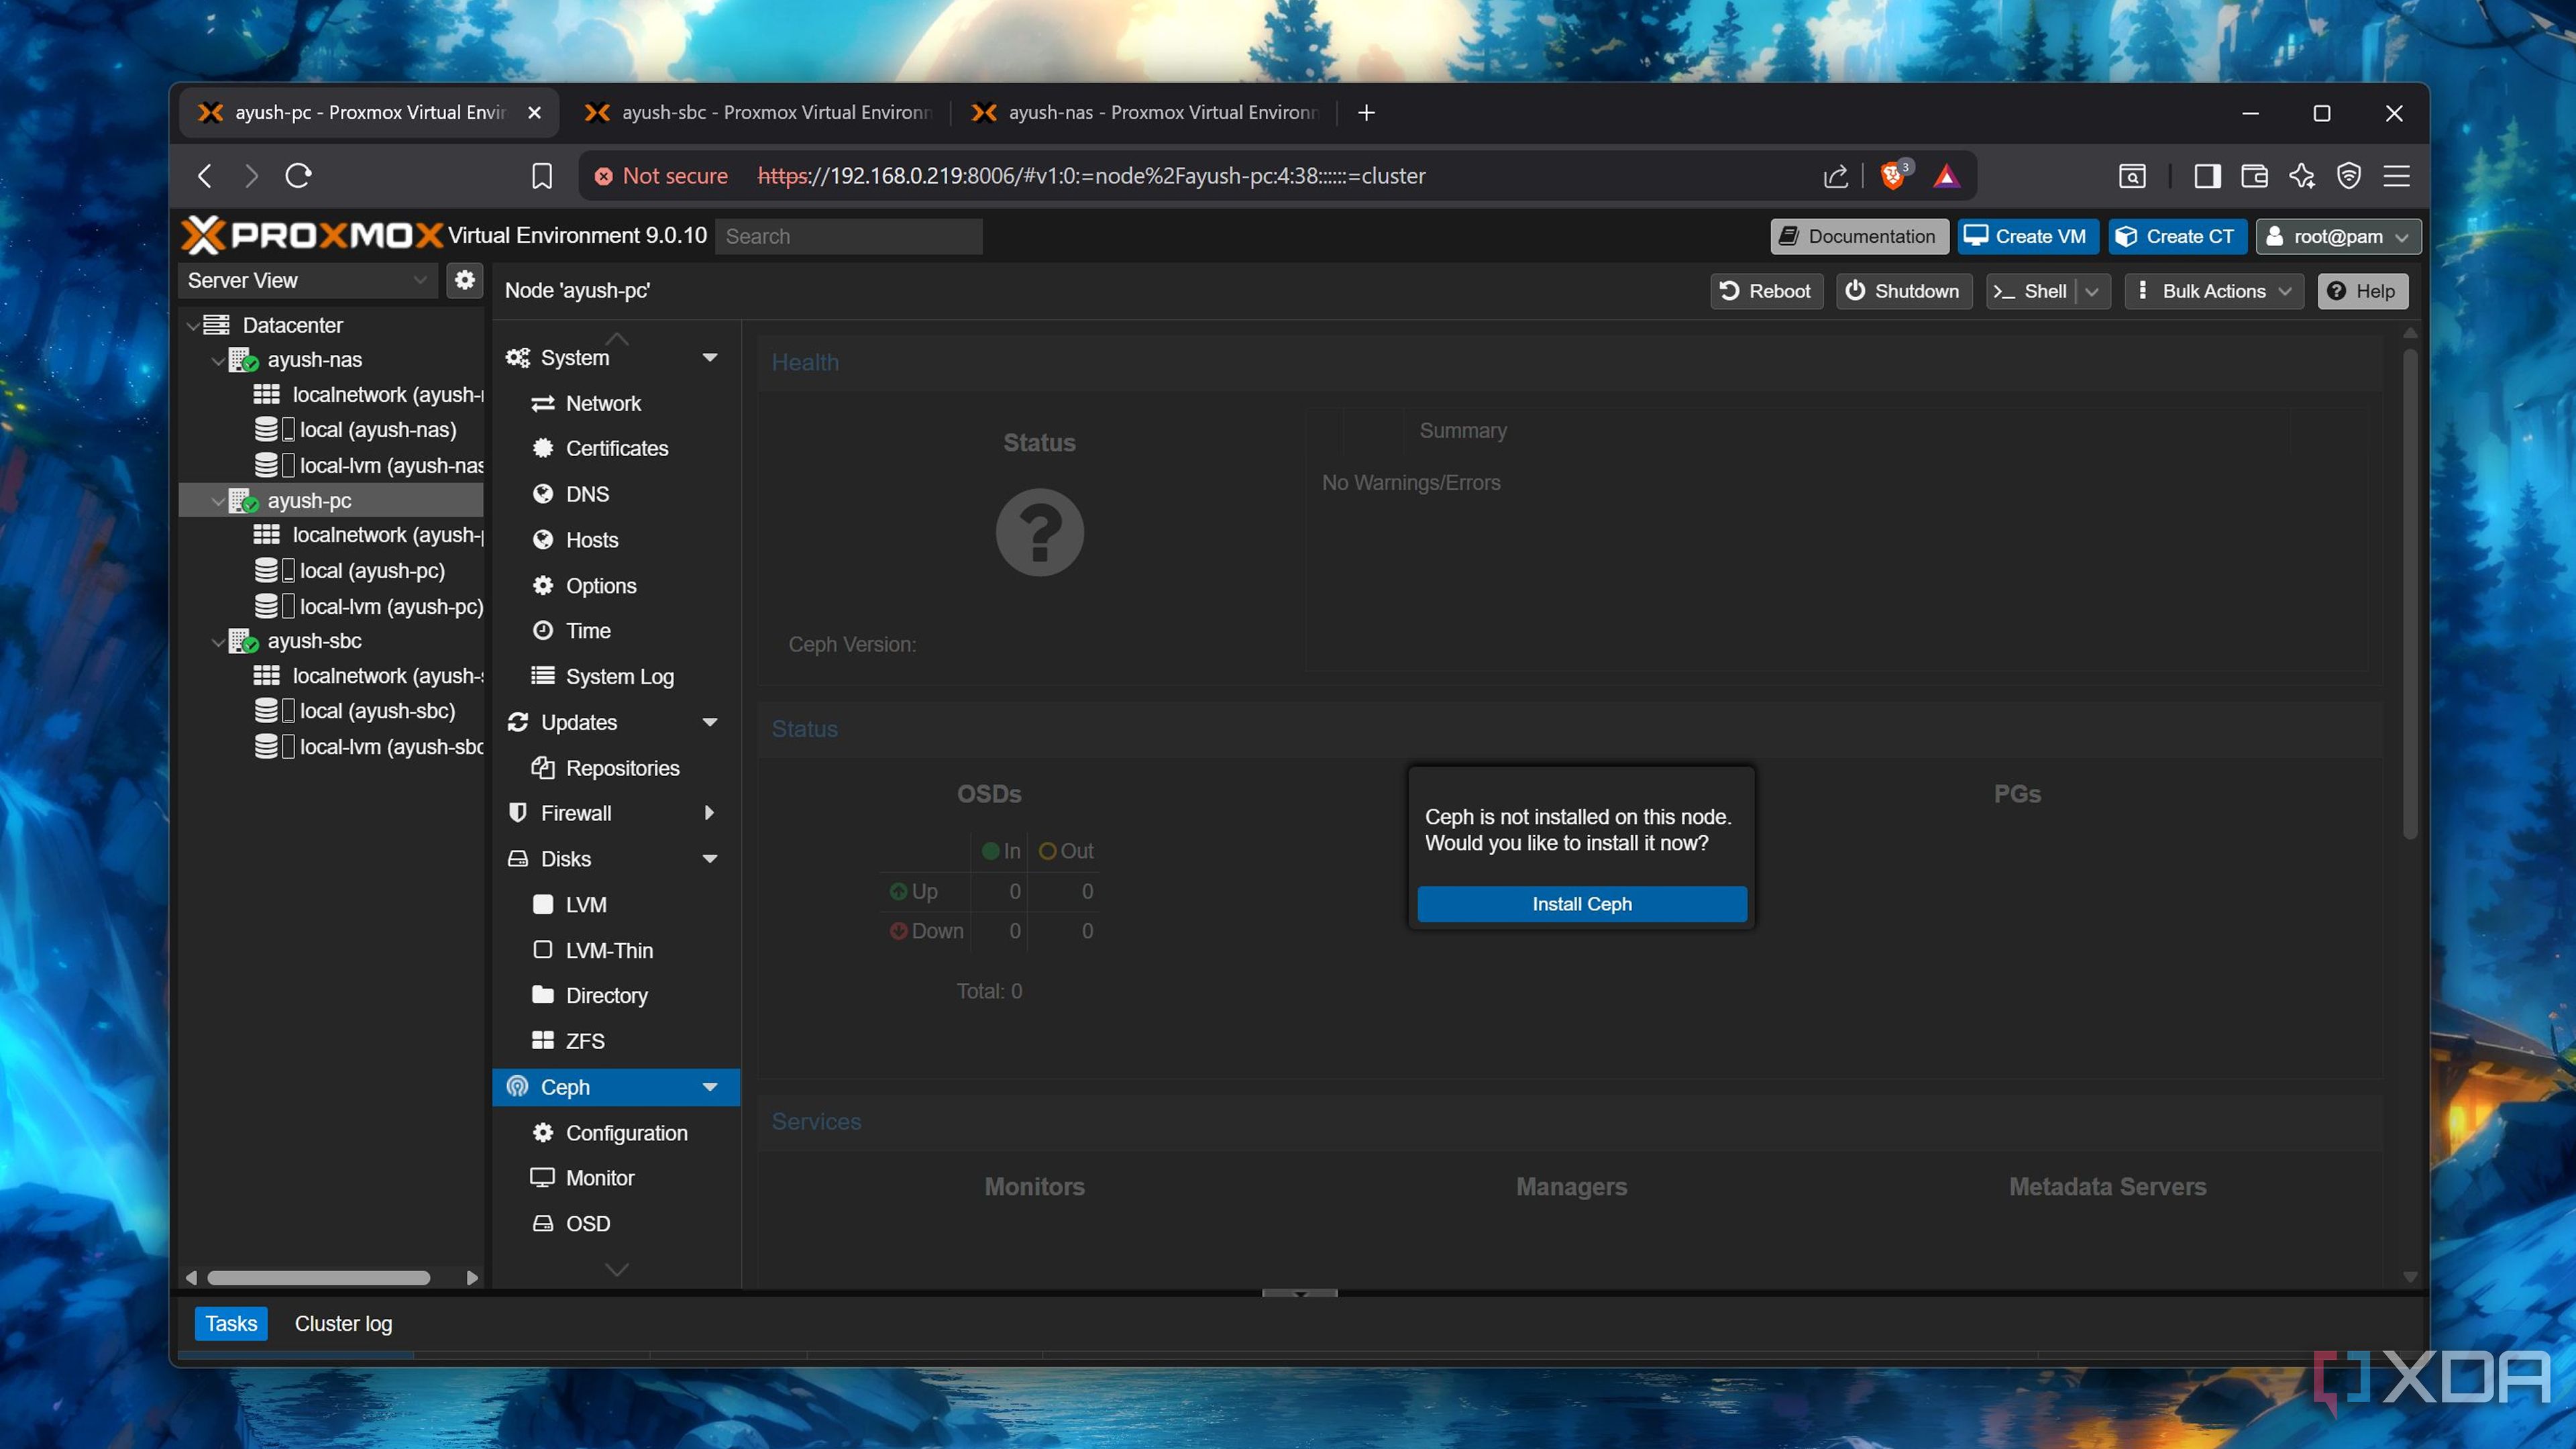Click the Brave Shields icon in address bar

1893,175
